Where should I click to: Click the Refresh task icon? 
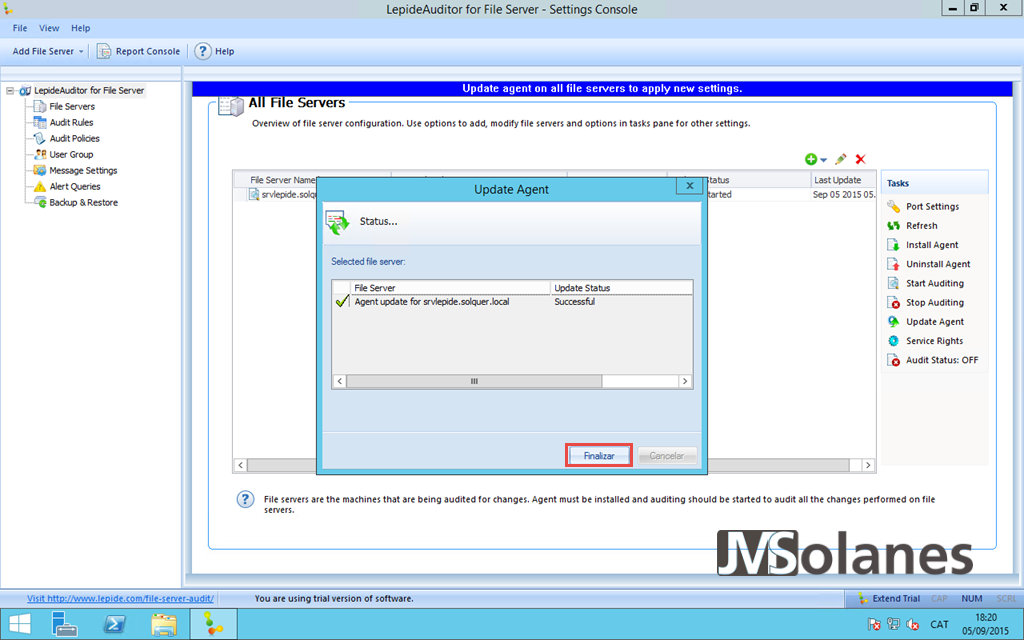click(893, 225)
